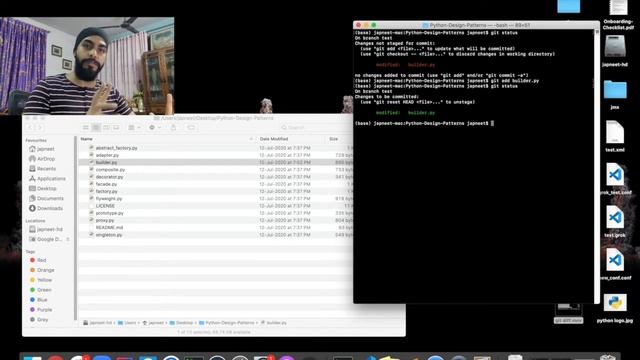Switch Finder to column view
Screen dimensions: 640x360
[106, 128]
